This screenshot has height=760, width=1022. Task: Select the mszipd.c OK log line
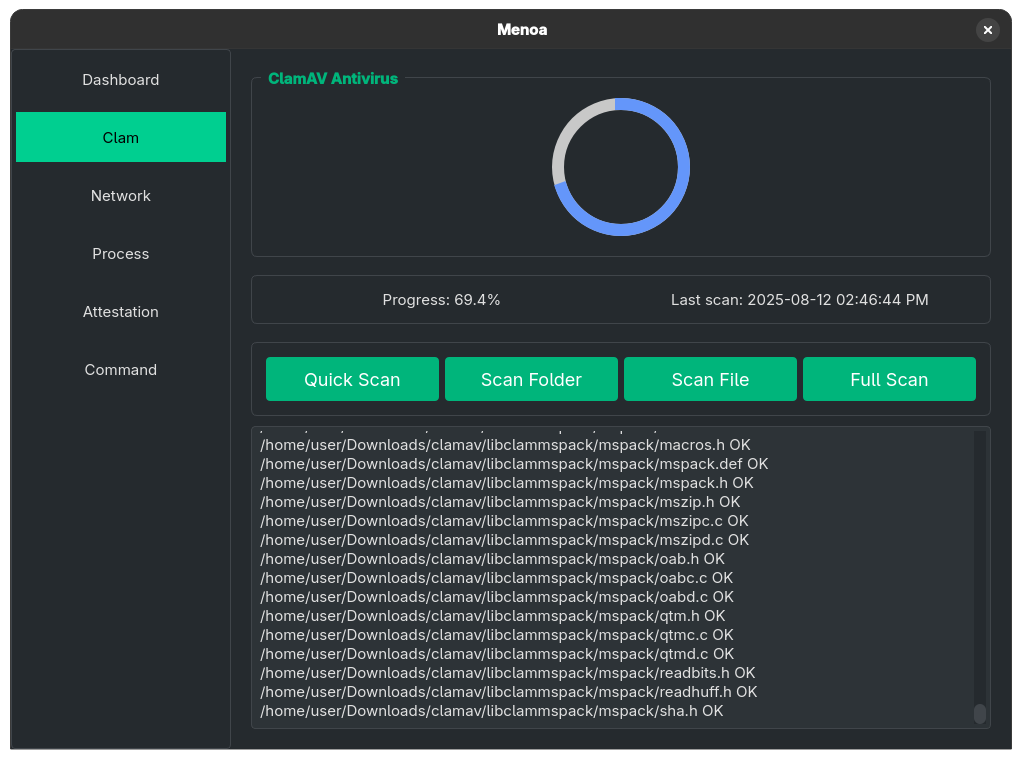coord(504,539)
